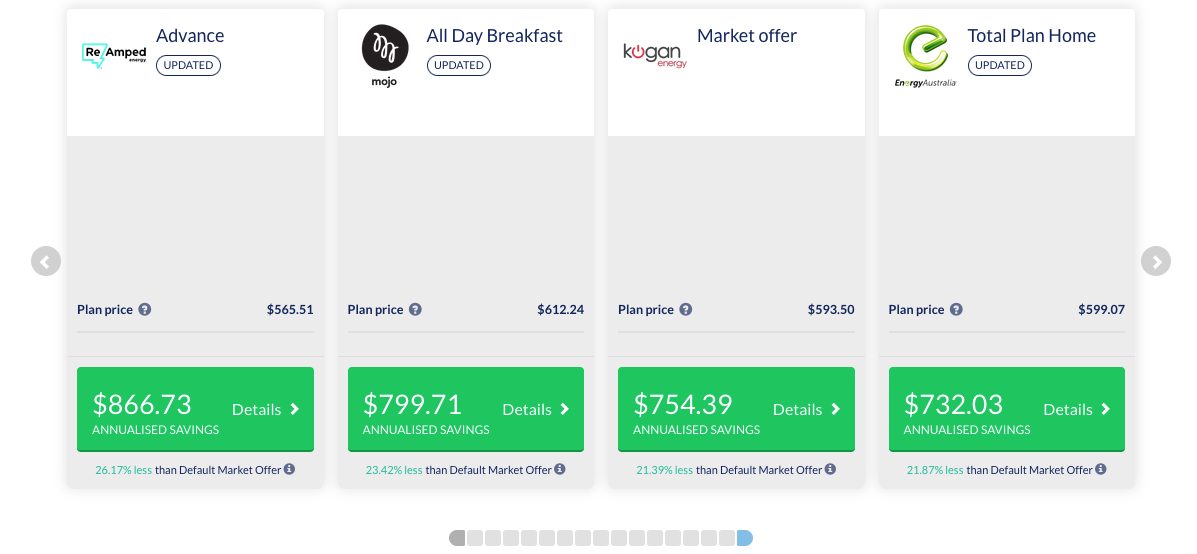Go to previous plans with left arrow
The height and width of the screenshot is (554, 1197).
click(46, 262)
